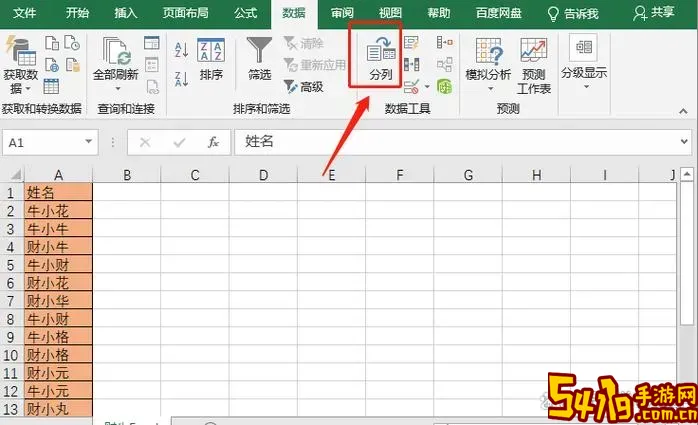Click the Name Box showing A1

coord(44,142)
